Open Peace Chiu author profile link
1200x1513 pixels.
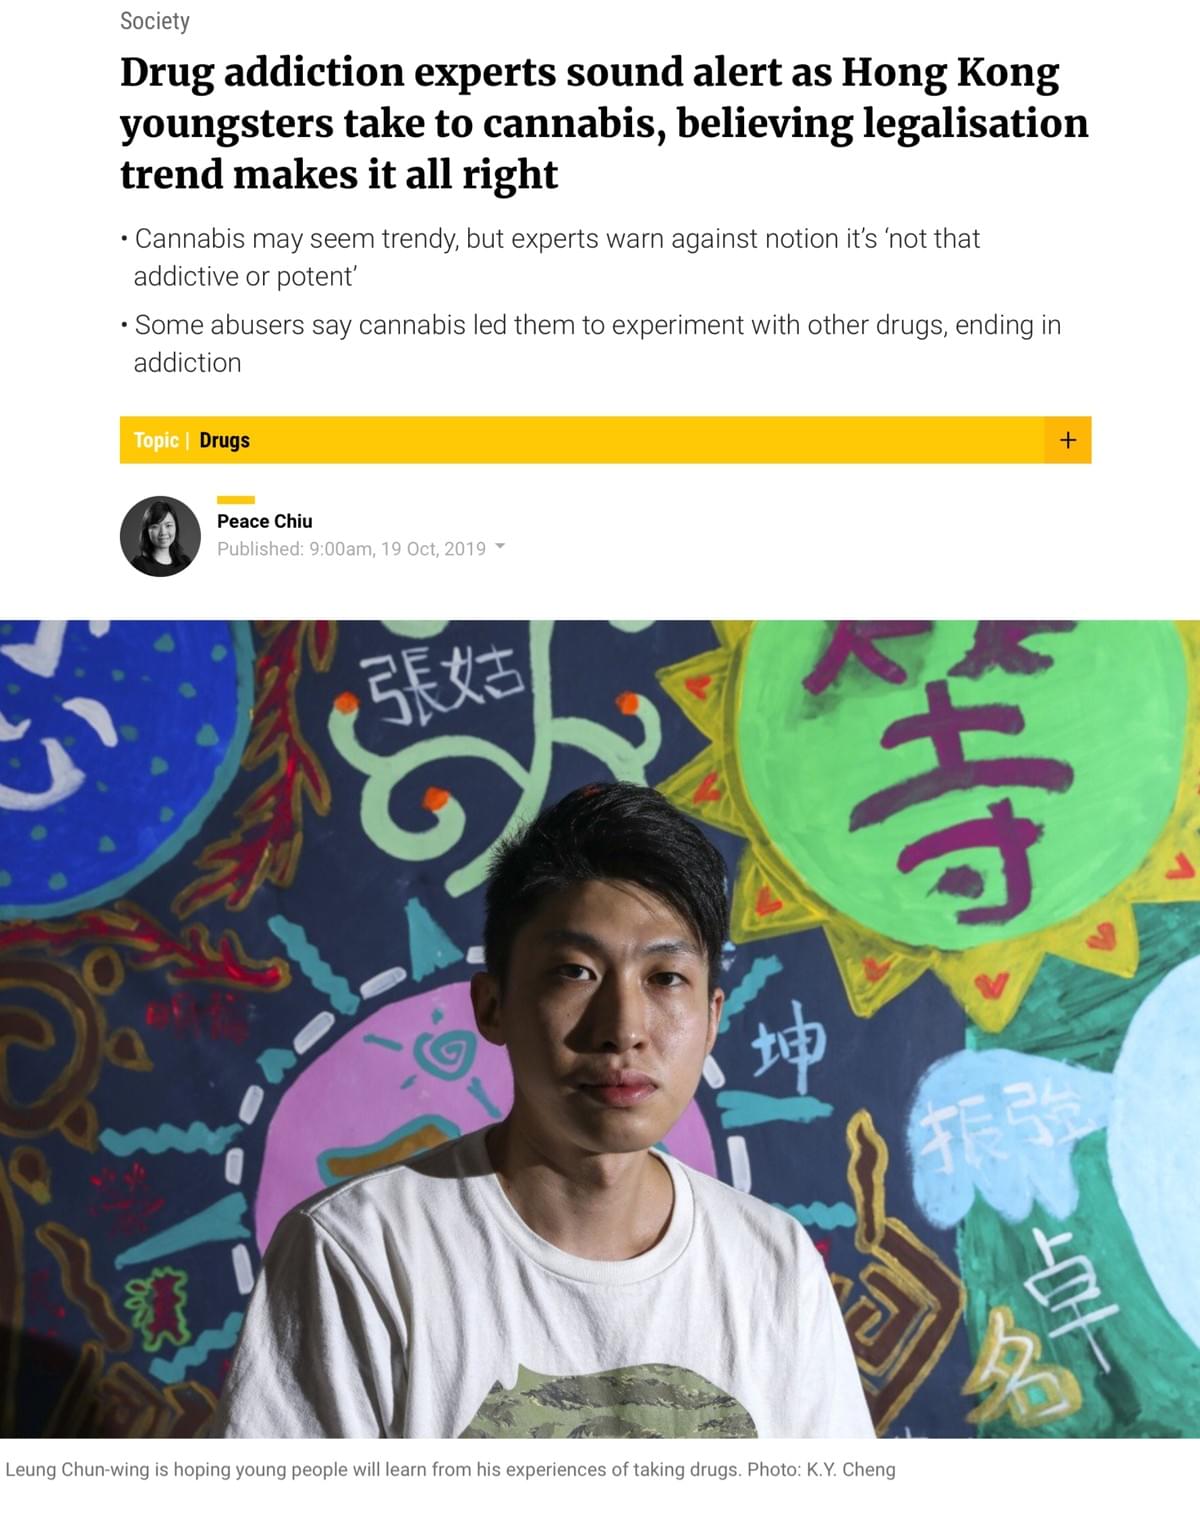[264, 521]
